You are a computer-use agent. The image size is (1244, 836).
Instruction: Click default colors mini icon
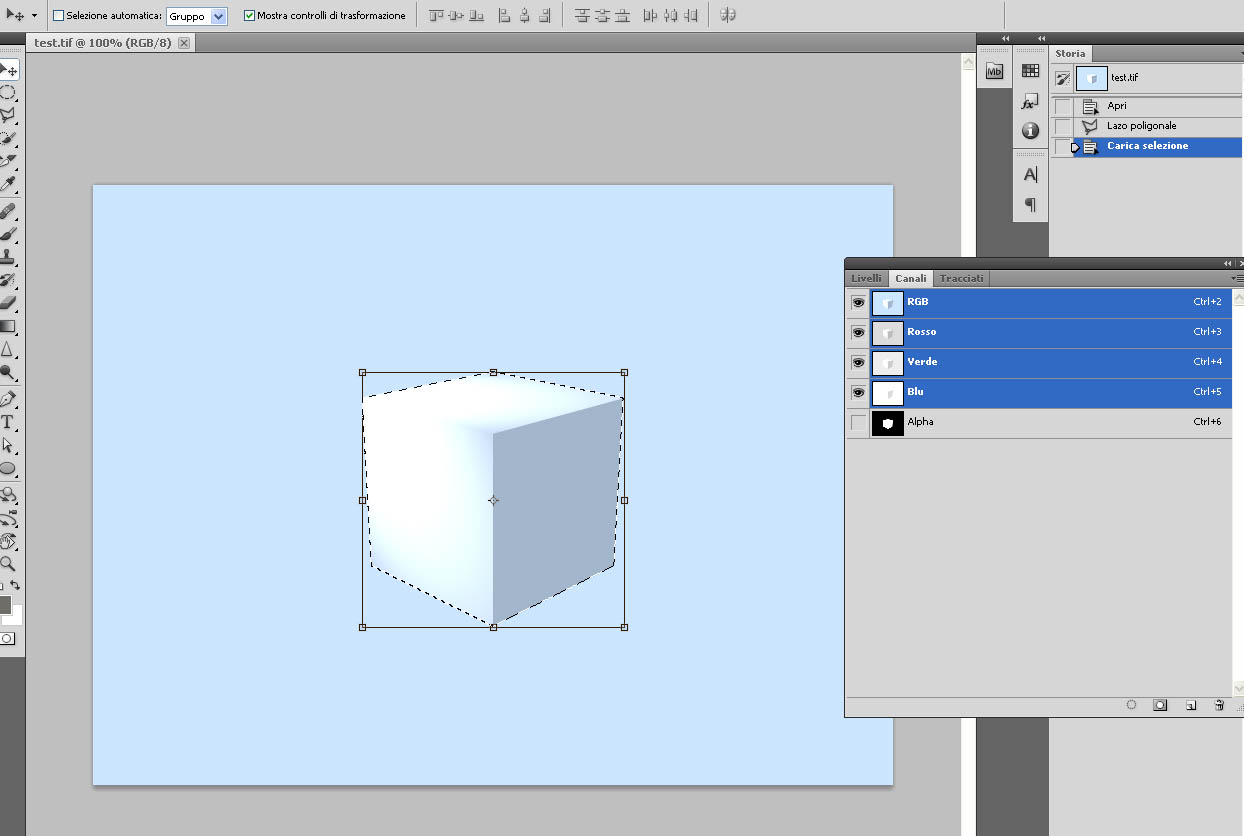tap(1, 586)
